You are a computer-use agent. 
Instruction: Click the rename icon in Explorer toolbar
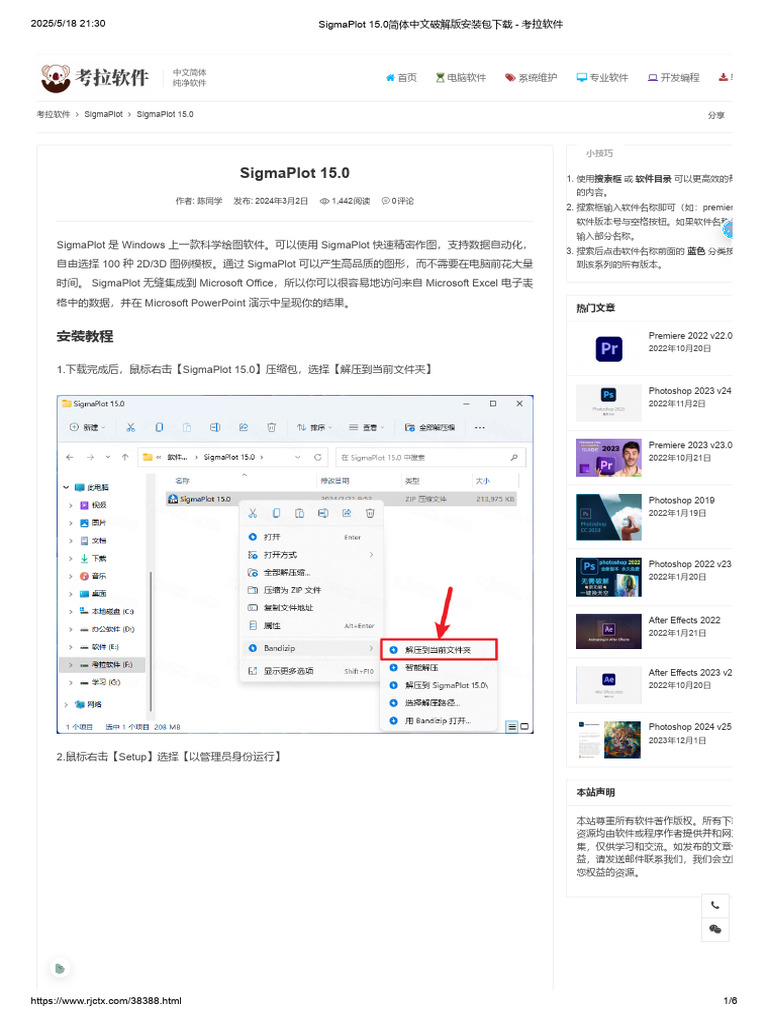pyautogui.click(x=215, y=428)
